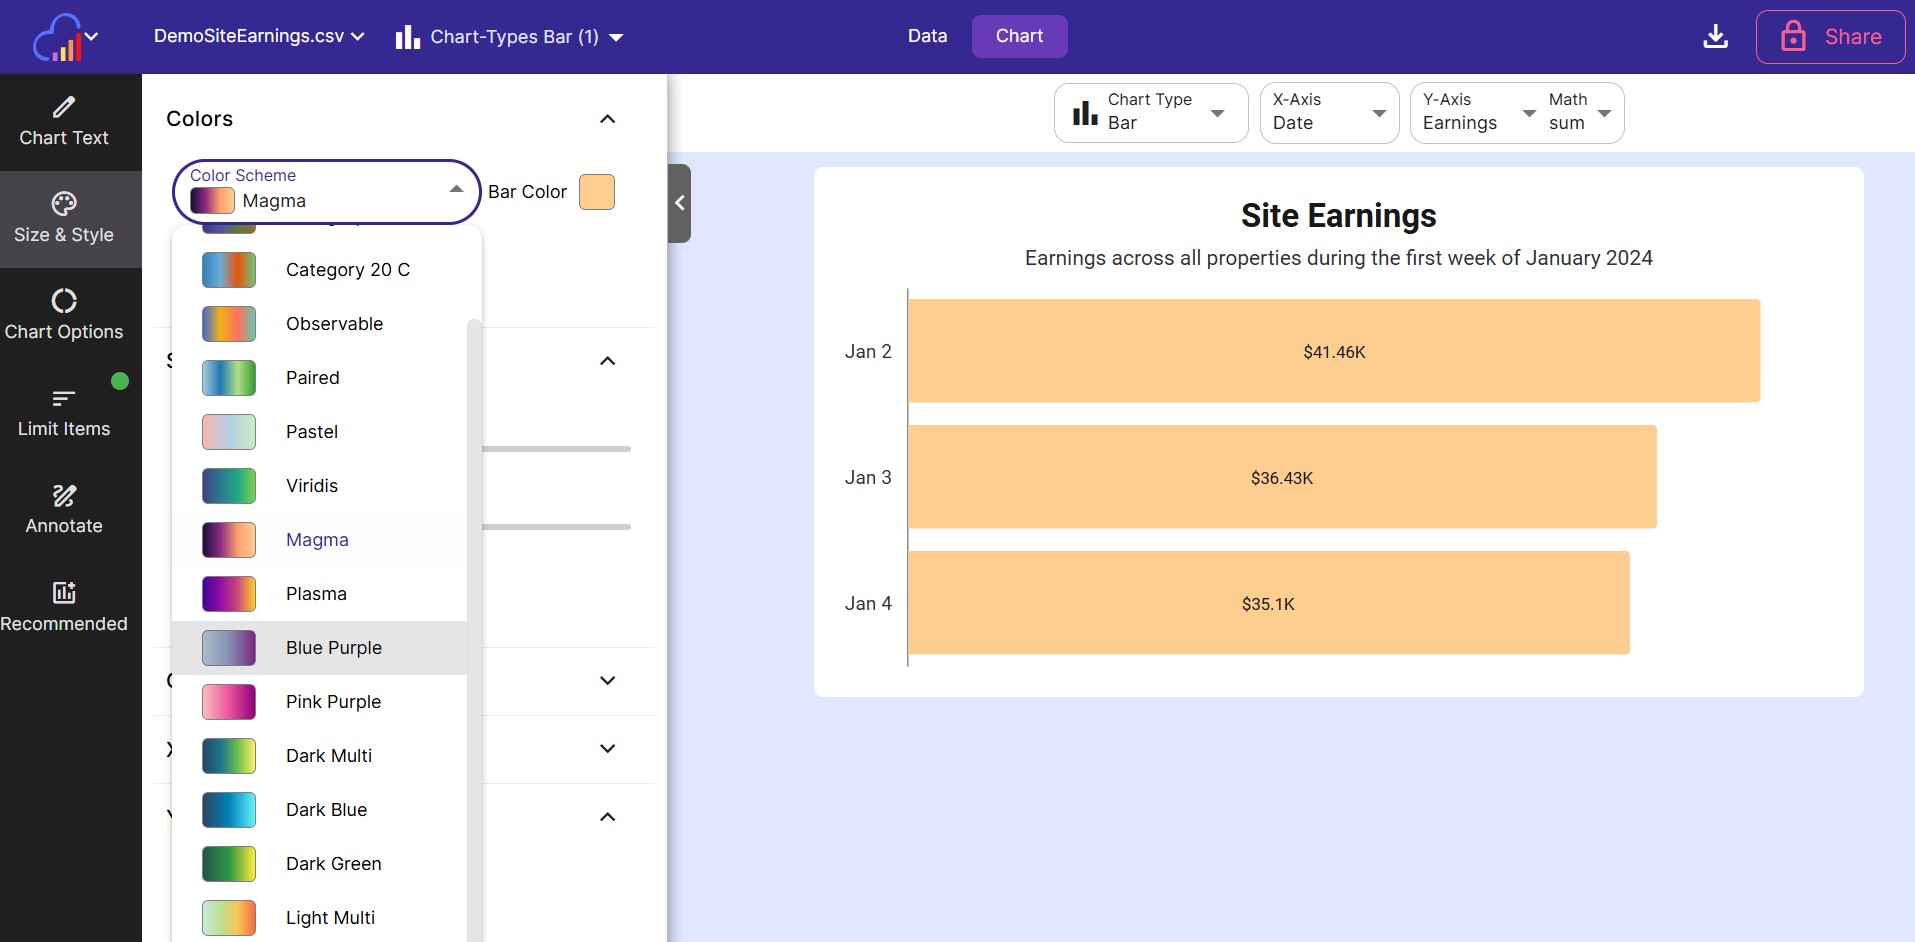Click the Observable gradient swatch
Image resolution: width=1915 pixels, height=942 pixels.
coord(229,324)
